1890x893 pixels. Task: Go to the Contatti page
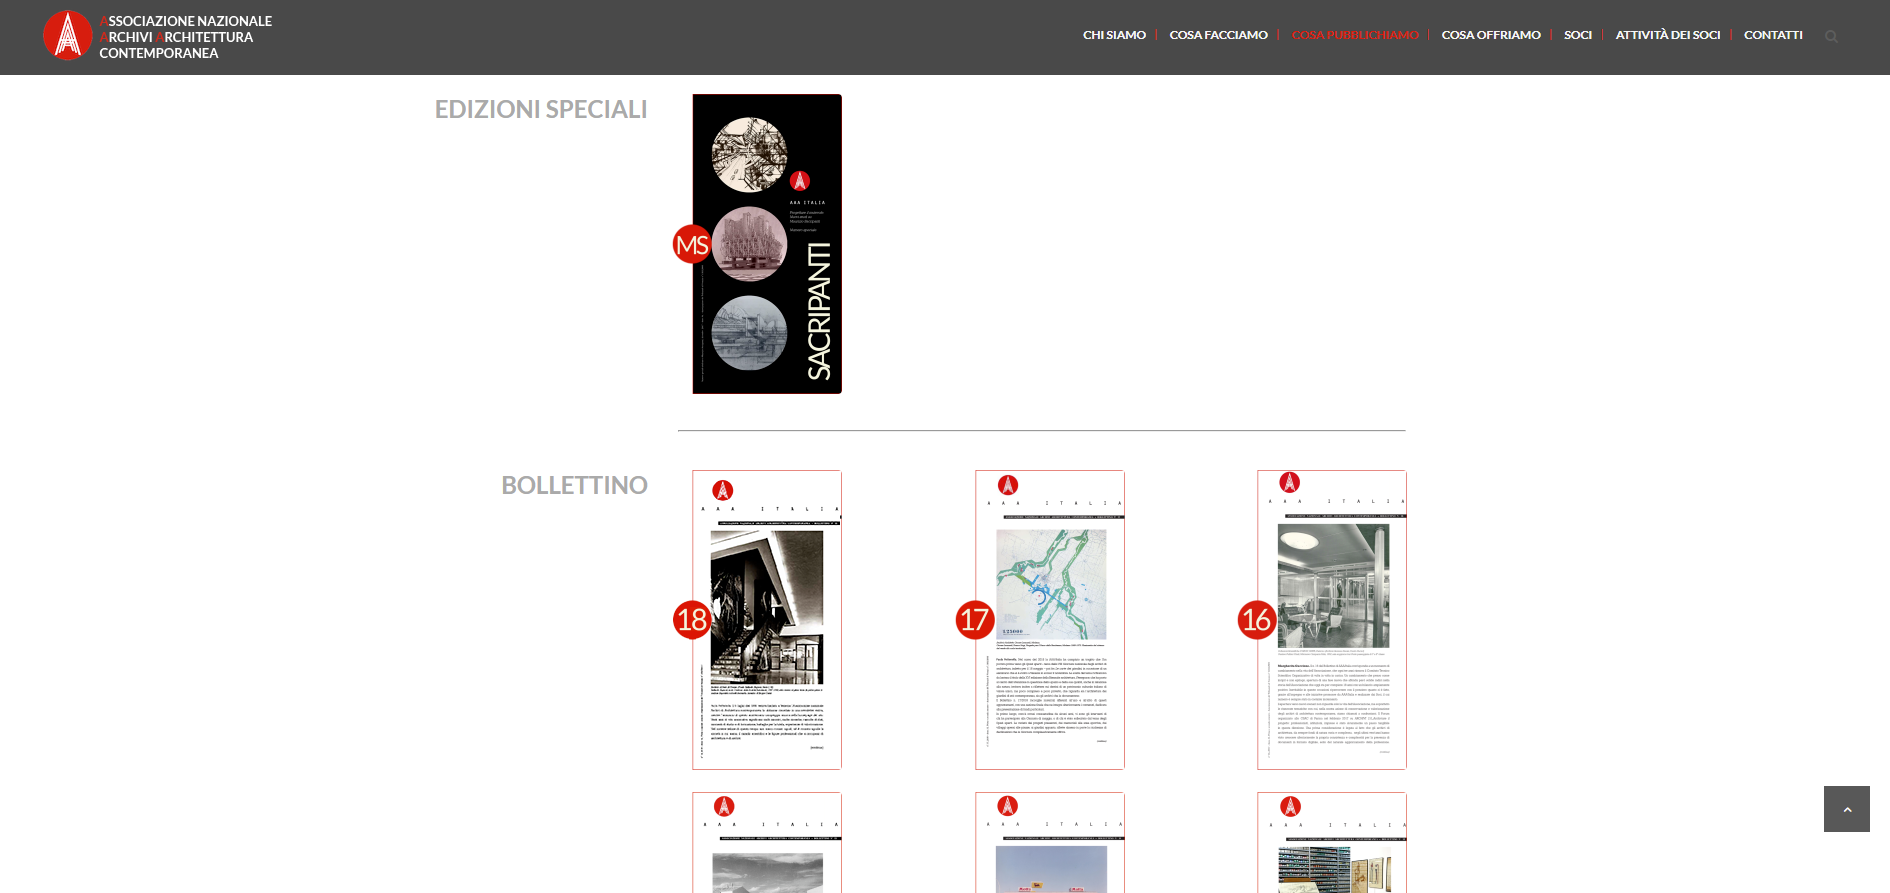[x=1772, y=35]
